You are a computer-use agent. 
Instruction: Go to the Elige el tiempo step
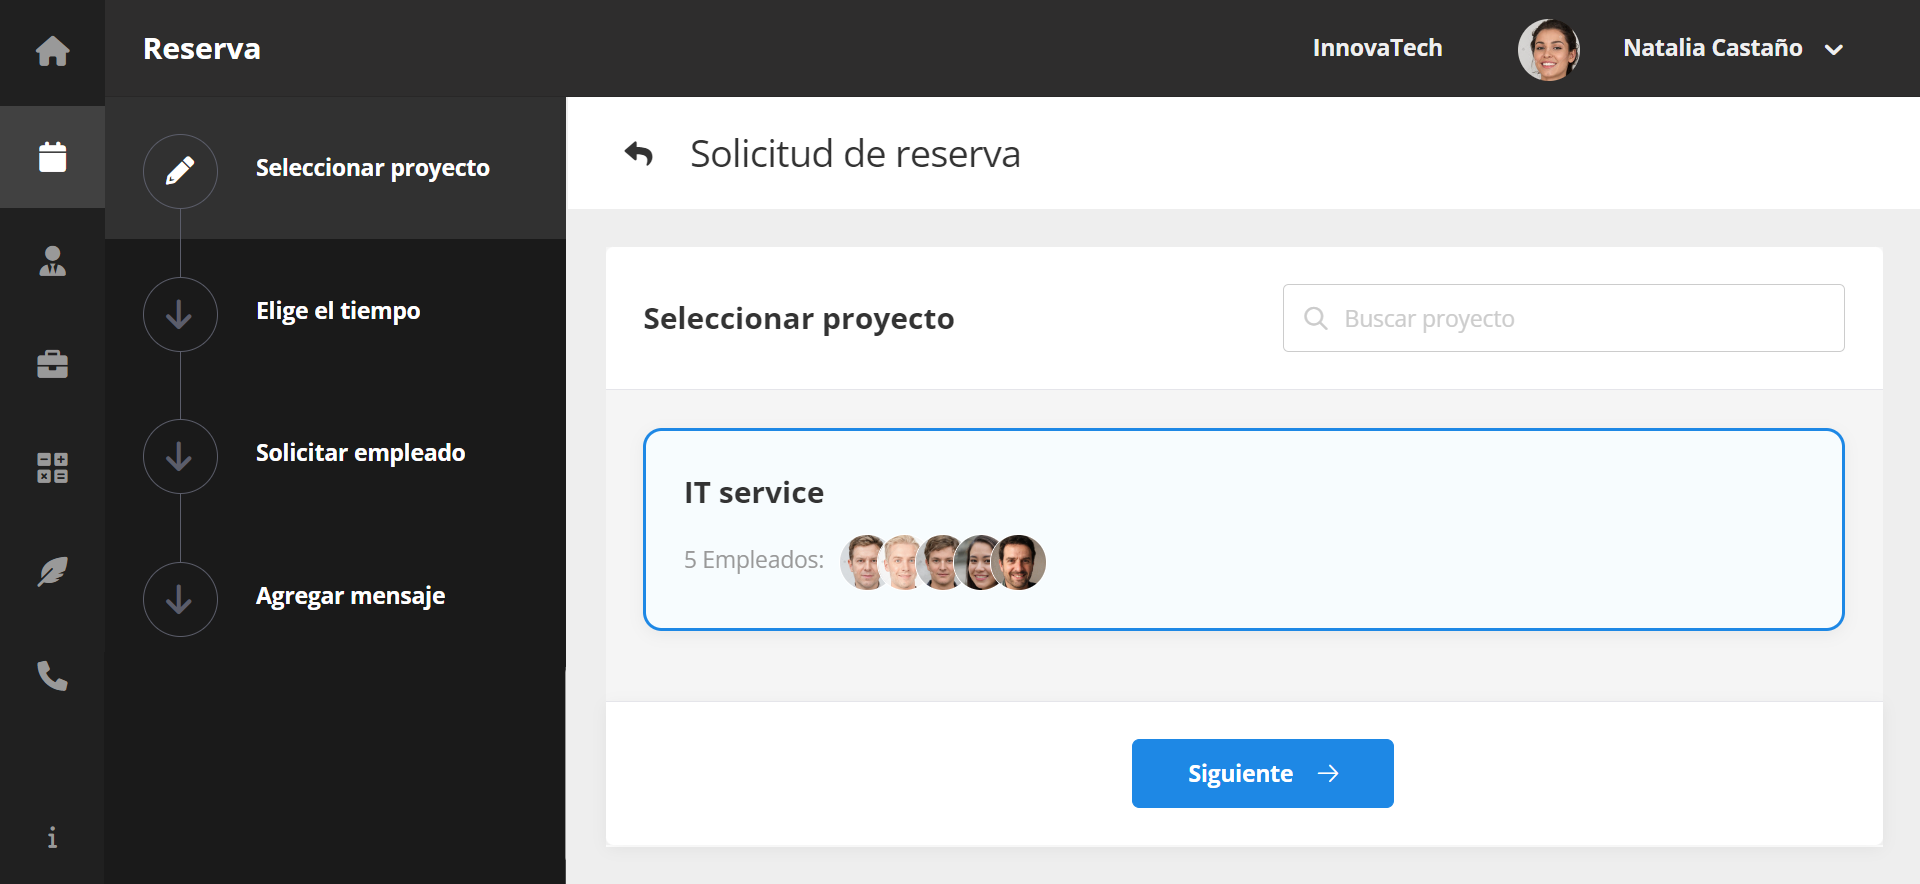click(x=338, y=311)
